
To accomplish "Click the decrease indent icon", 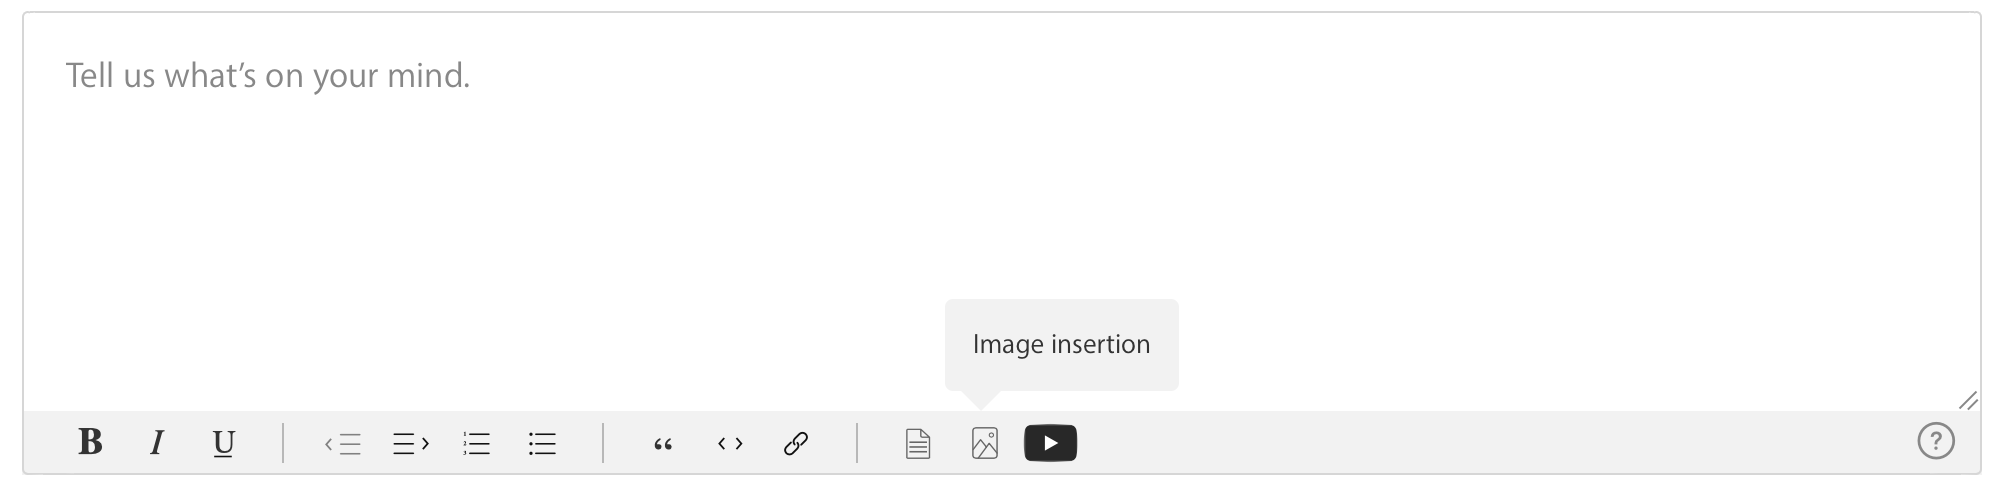I will (x=343, y=443).
